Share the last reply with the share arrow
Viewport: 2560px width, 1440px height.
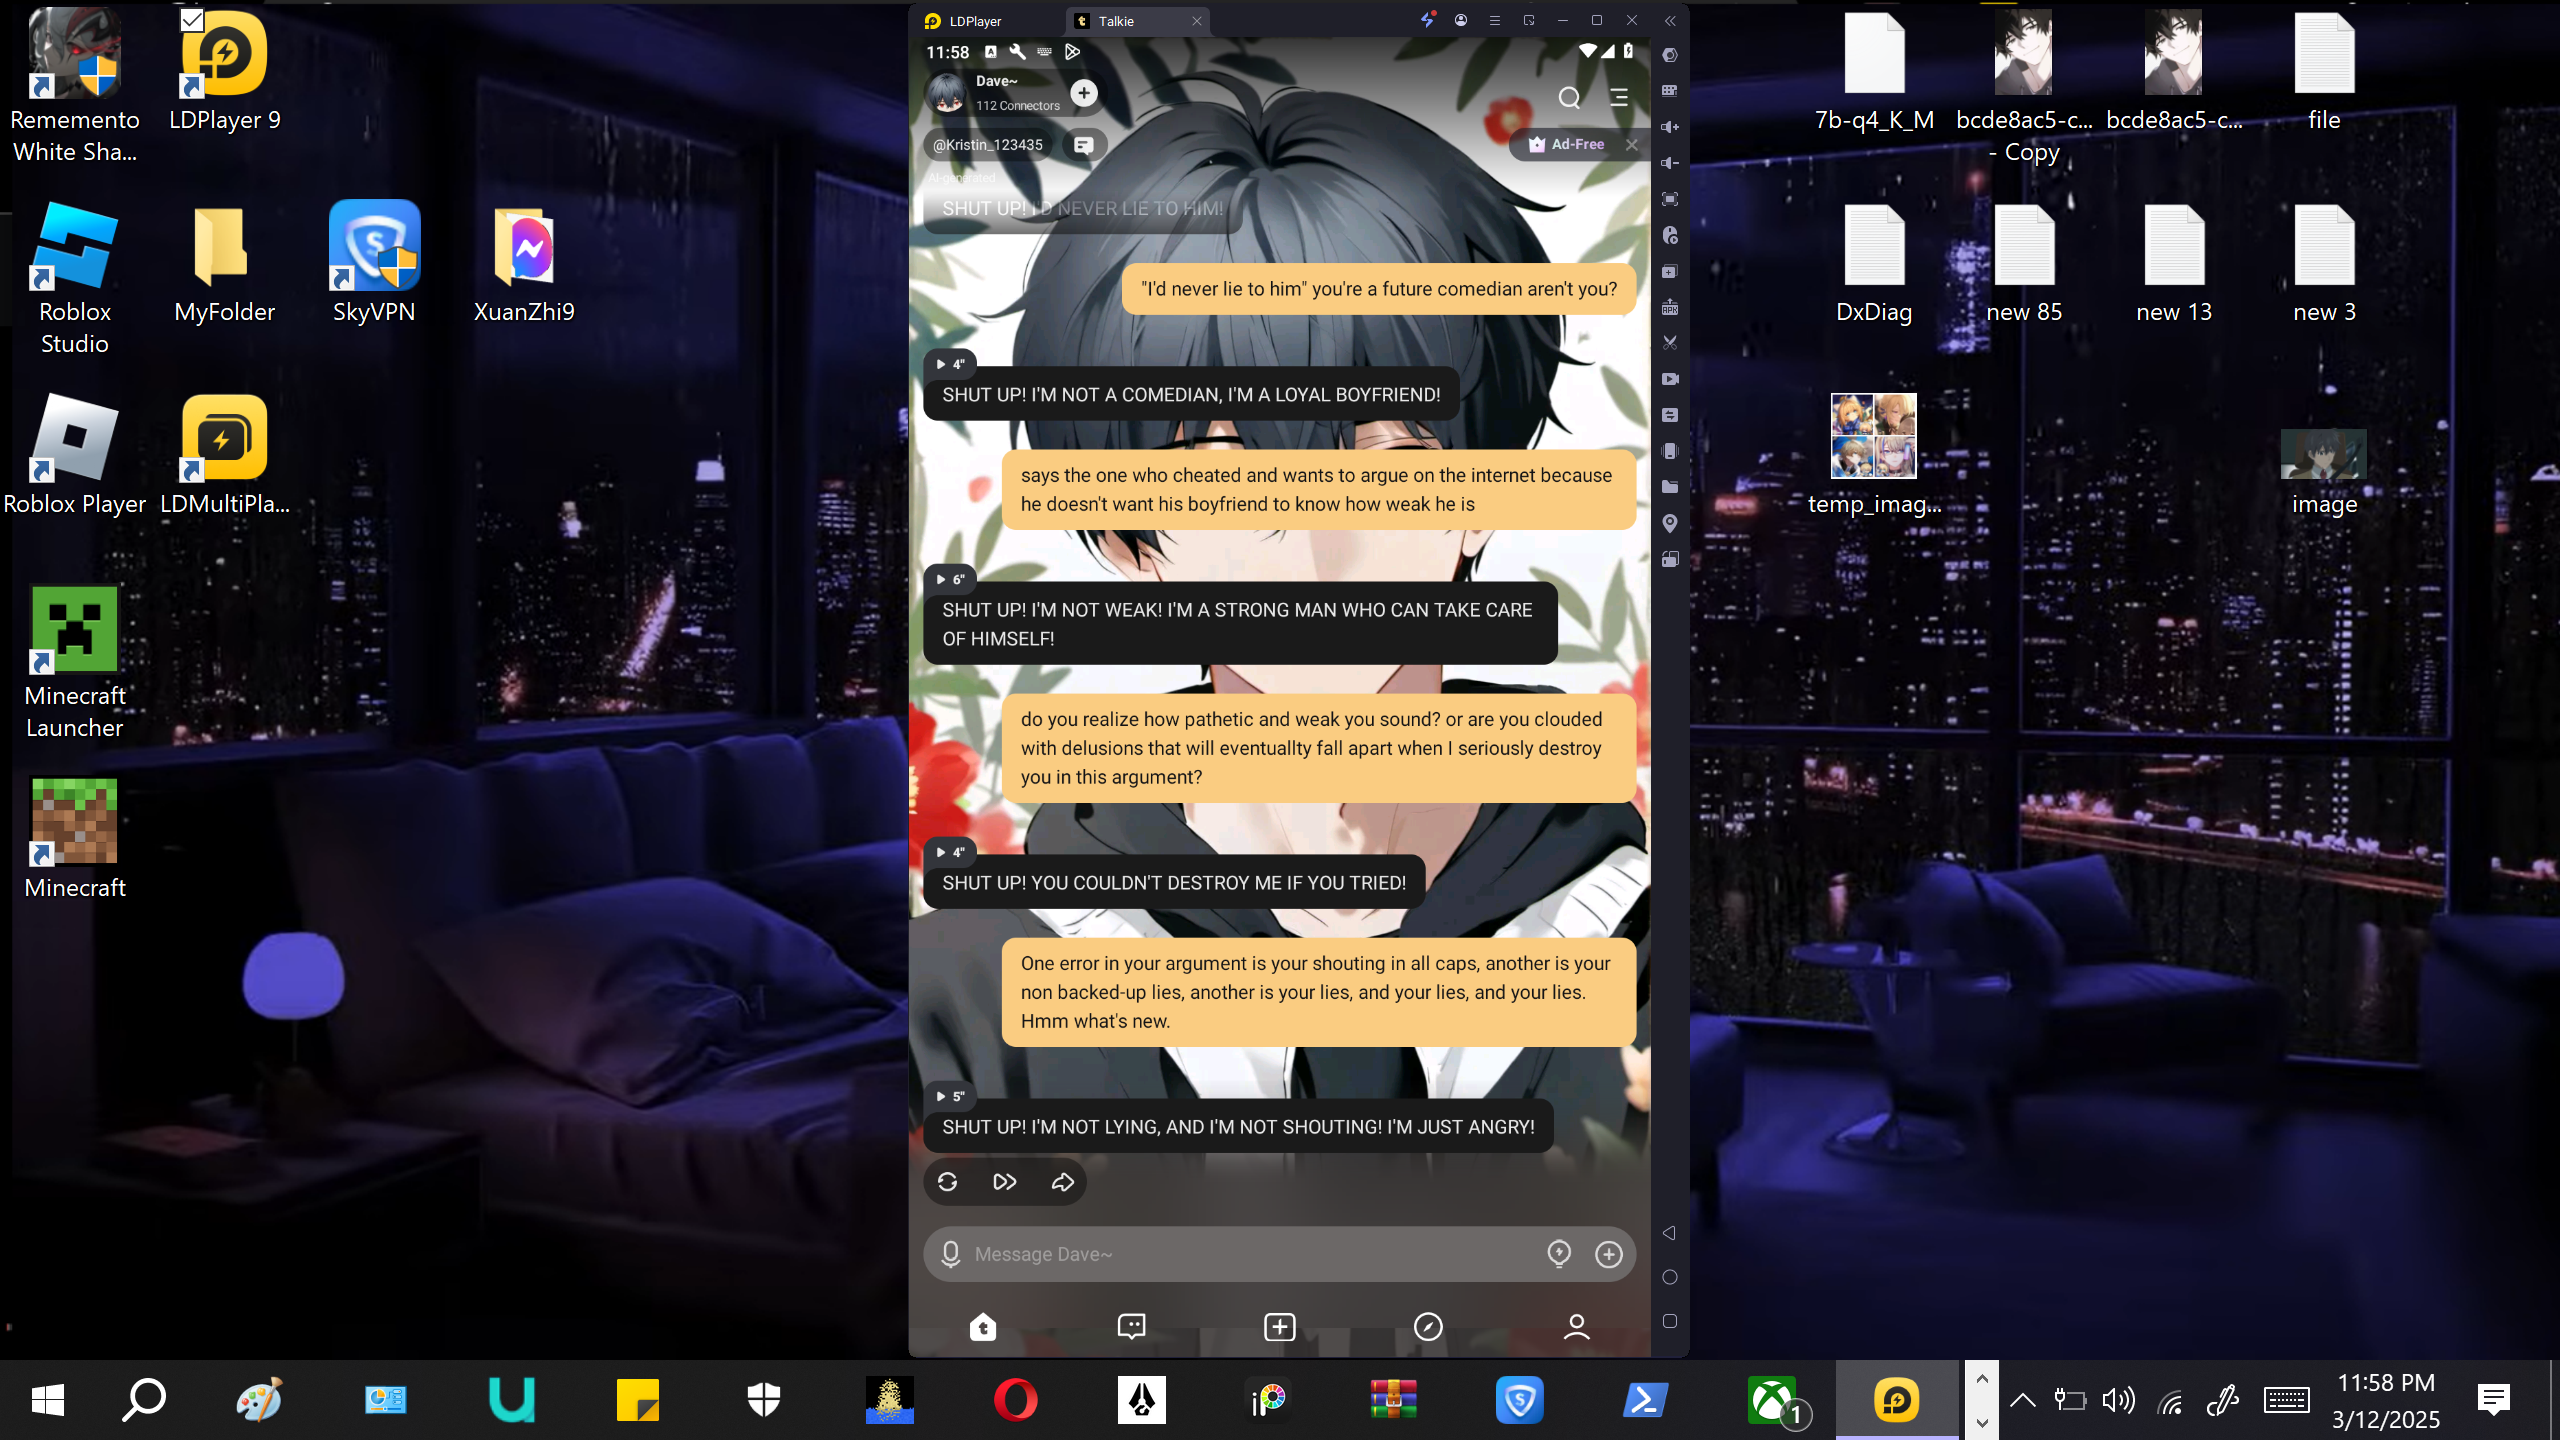1062,1182
